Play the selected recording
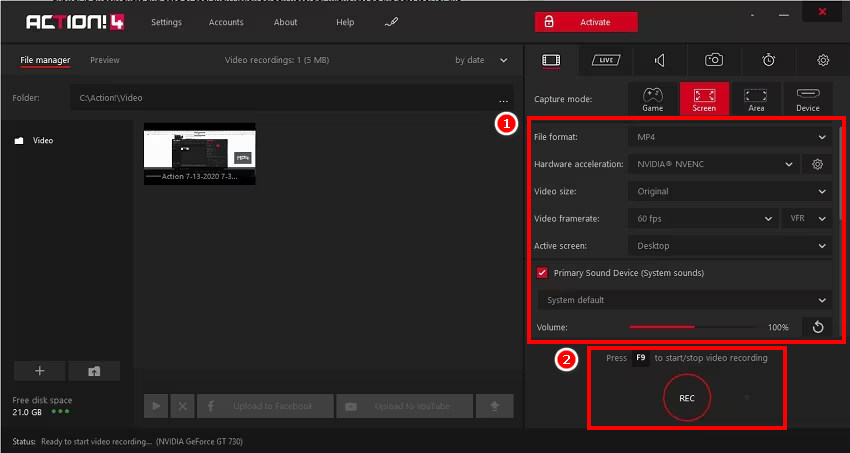This screenshot has width=850, height=453. (156, 406)
